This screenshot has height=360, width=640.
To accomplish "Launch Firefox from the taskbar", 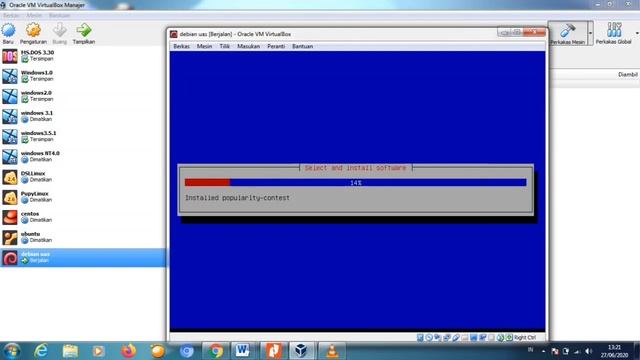I will [129, 351].
